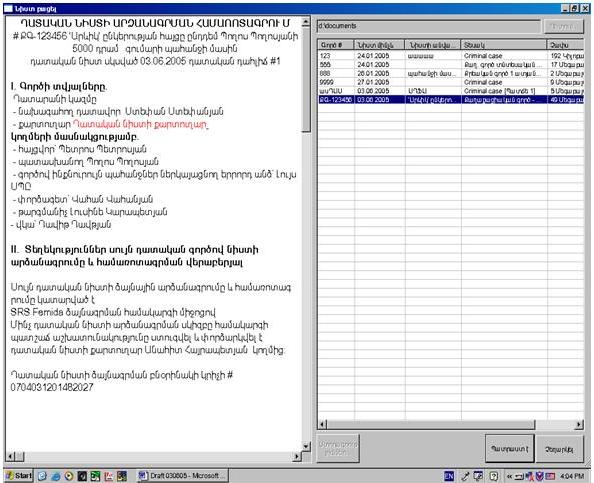
Task: Click the first quick launch icon beside Start
Action: [42, 476]
